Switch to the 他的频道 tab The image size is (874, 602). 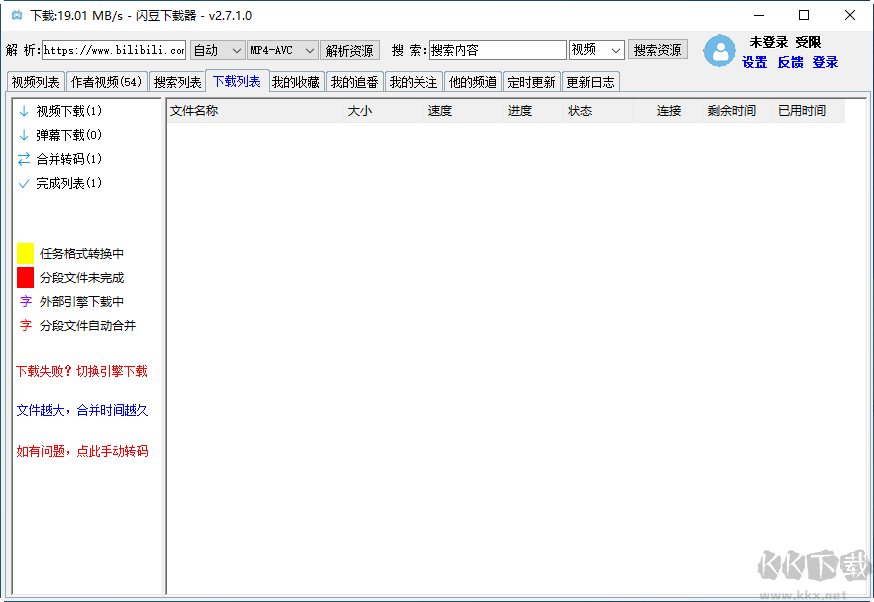coord(473,82)
